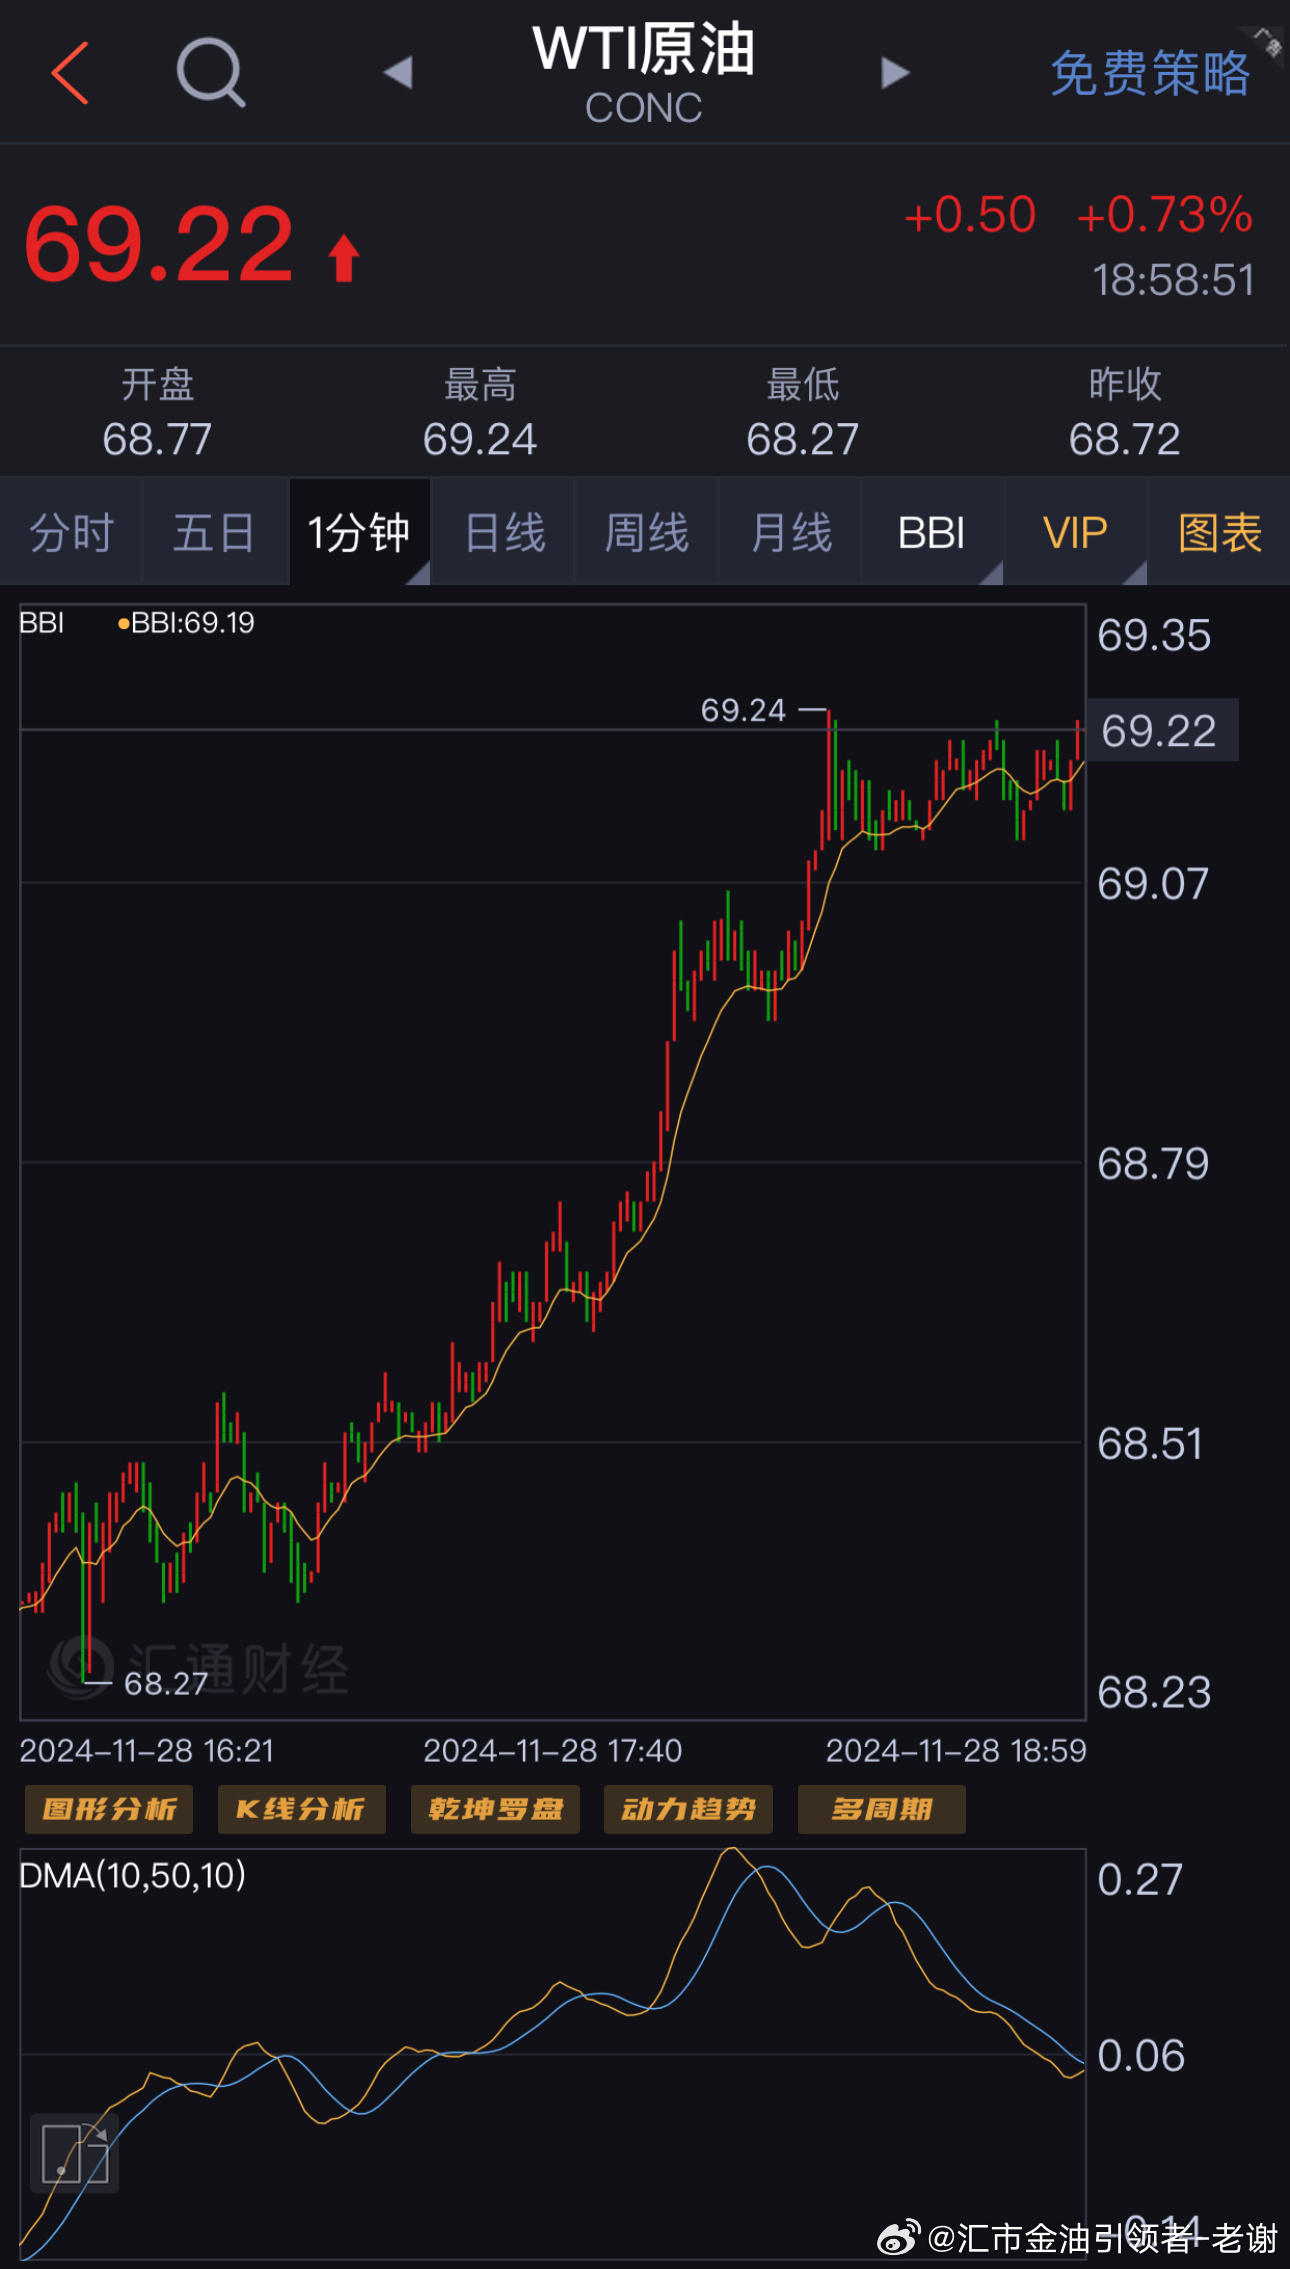Switch to the 分时 tab

coord(71,532)
